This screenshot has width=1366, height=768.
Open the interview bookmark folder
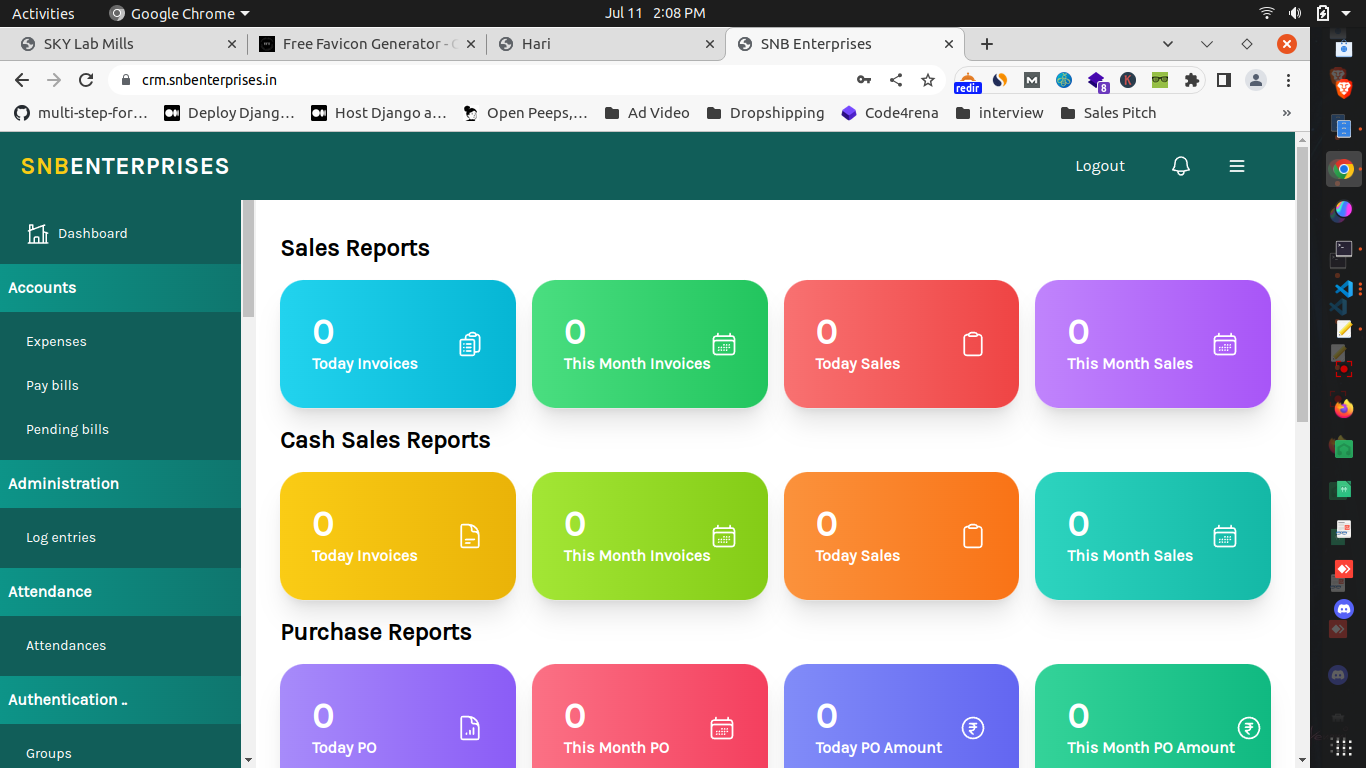(x=1000, y=113)
